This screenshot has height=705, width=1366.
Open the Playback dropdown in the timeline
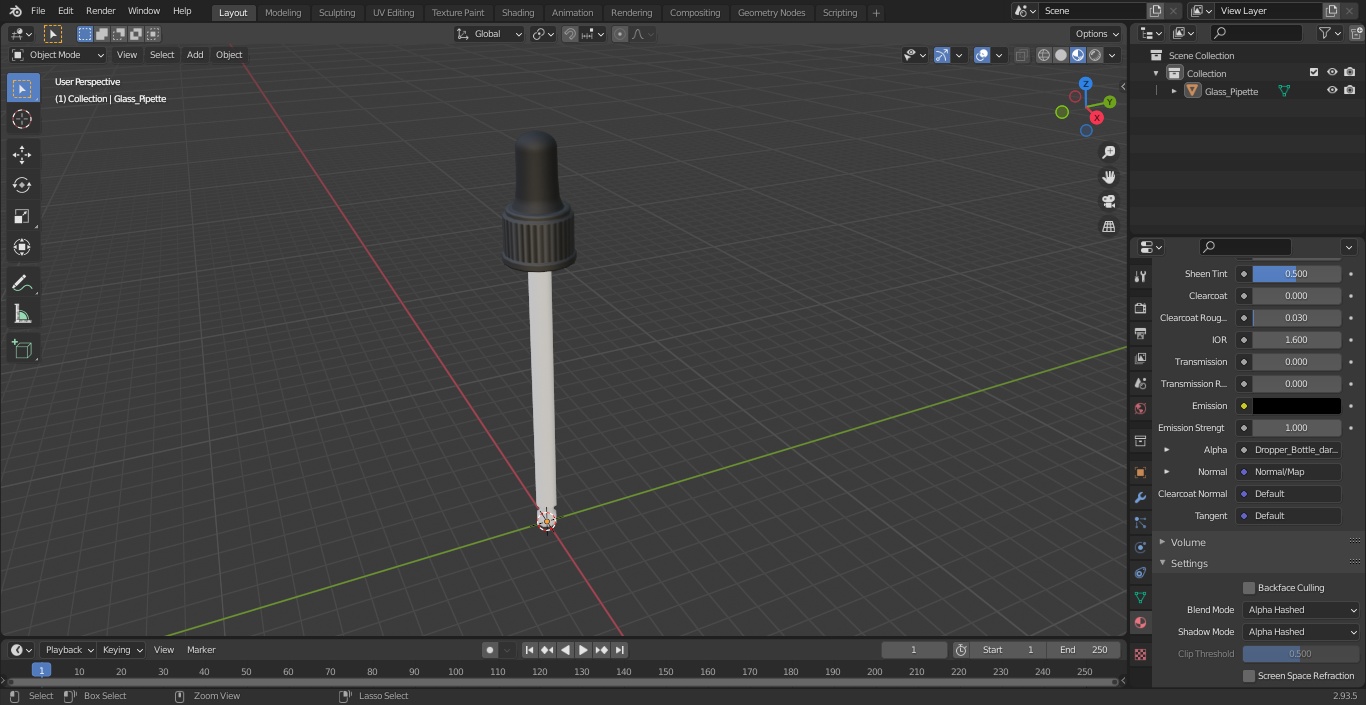(69, 650)
